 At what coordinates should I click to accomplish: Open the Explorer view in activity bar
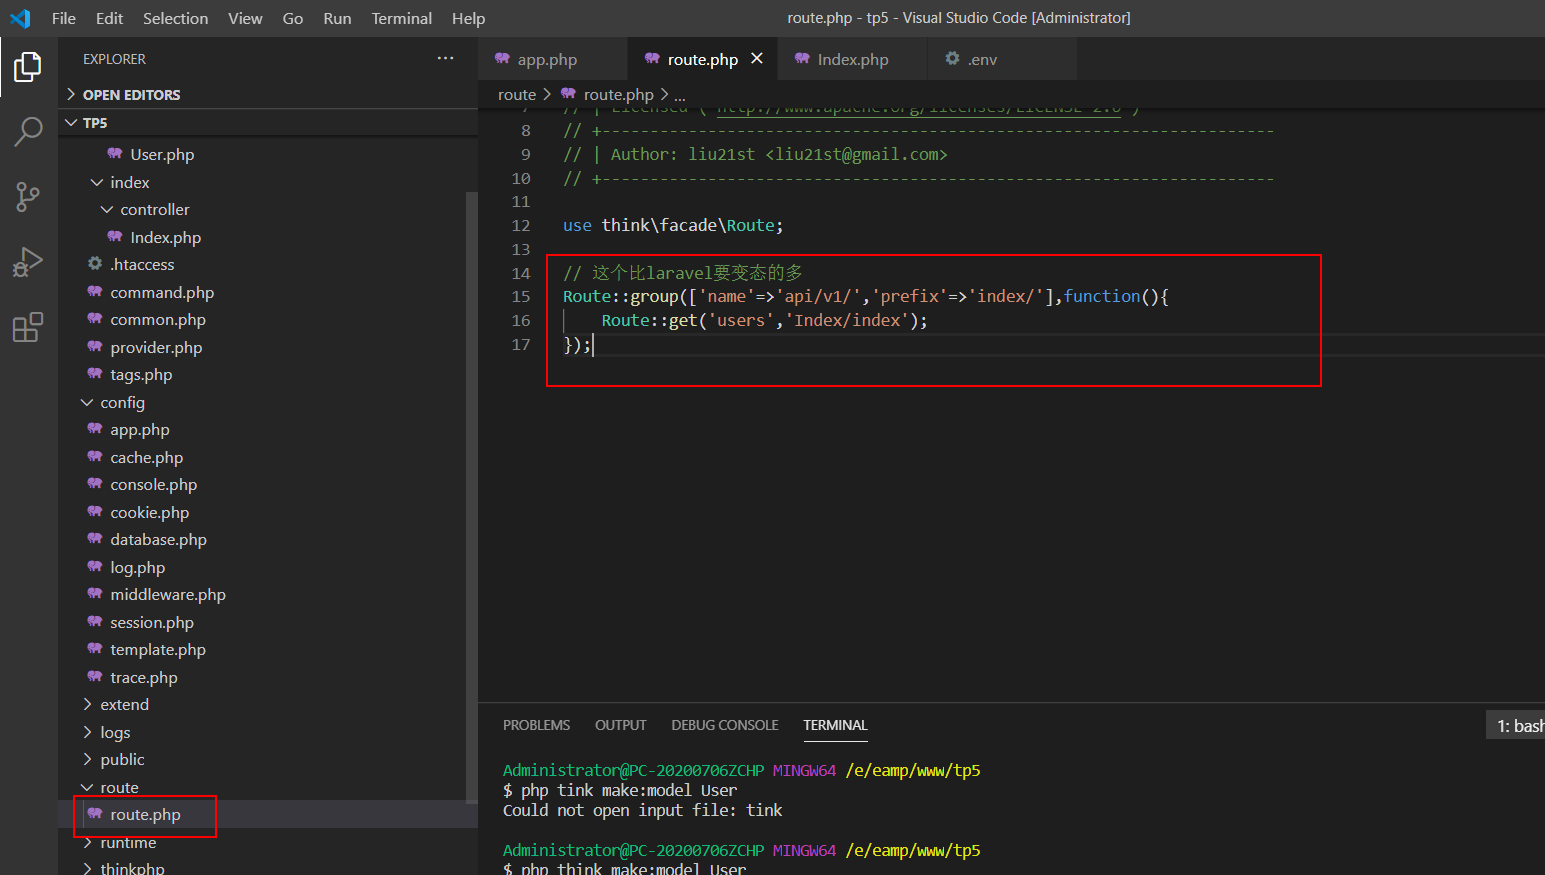click(28, 67)
